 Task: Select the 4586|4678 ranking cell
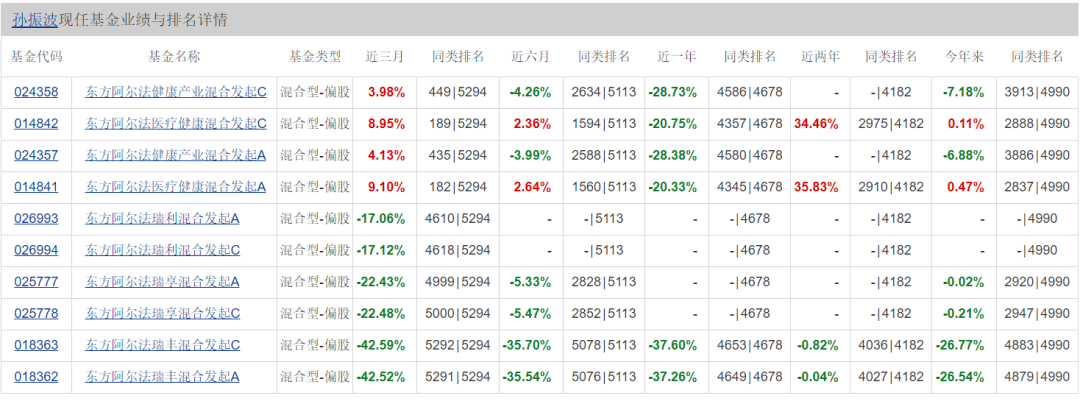point(750,92)
